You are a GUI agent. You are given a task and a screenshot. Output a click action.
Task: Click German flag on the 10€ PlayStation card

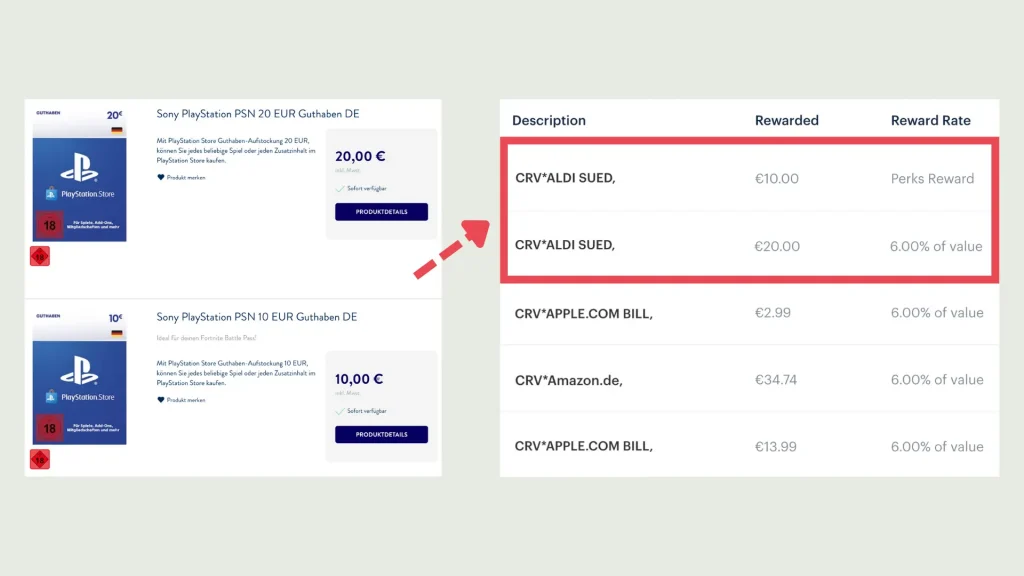[x=116, y=333]
